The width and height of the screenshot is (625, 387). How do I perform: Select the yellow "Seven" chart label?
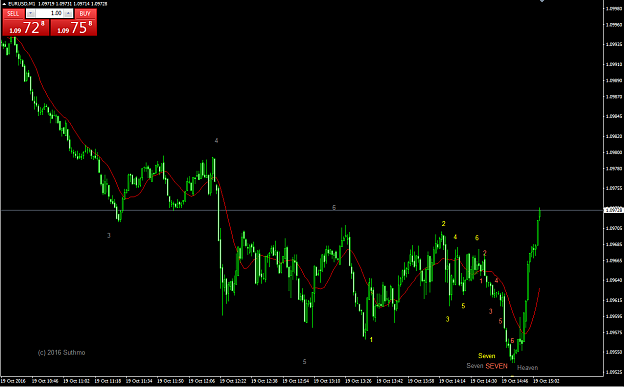[487, 356]
